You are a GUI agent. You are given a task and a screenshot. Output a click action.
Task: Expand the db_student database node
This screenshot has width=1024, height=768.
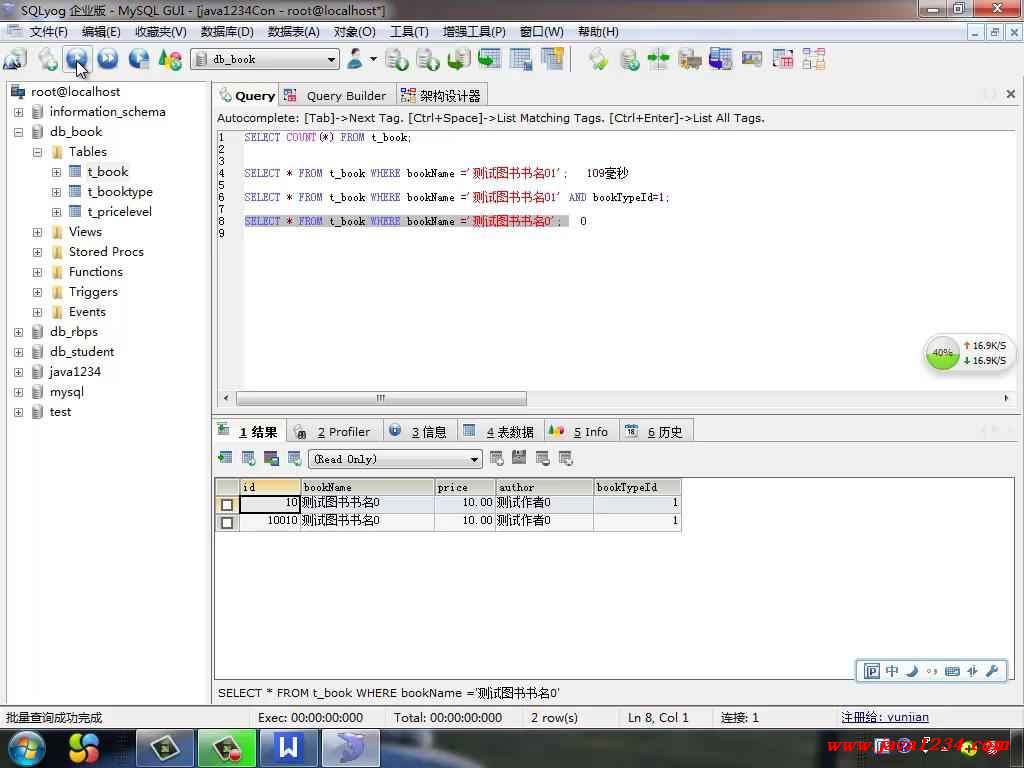18,353
